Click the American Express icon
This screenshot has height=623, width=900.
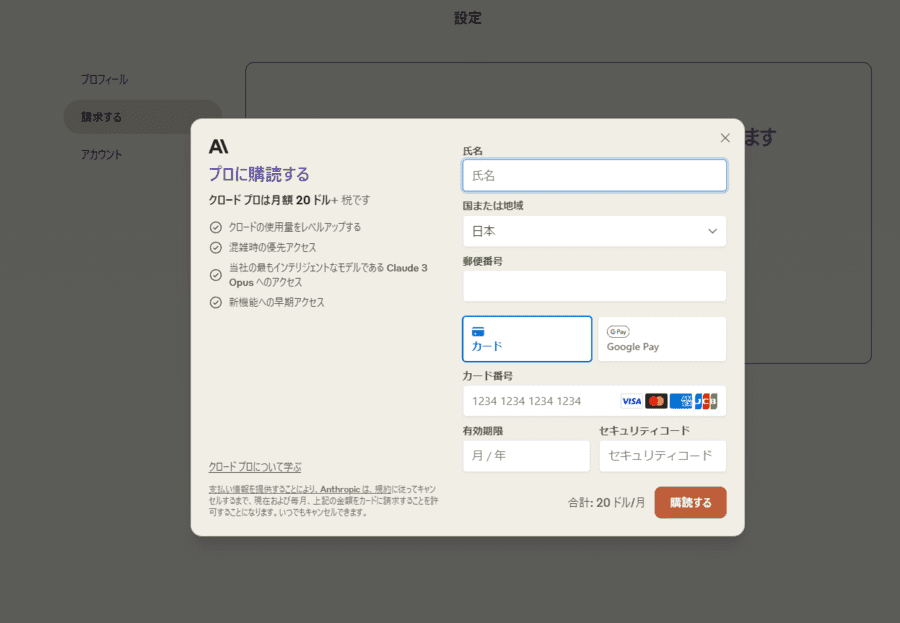[681, 401]
